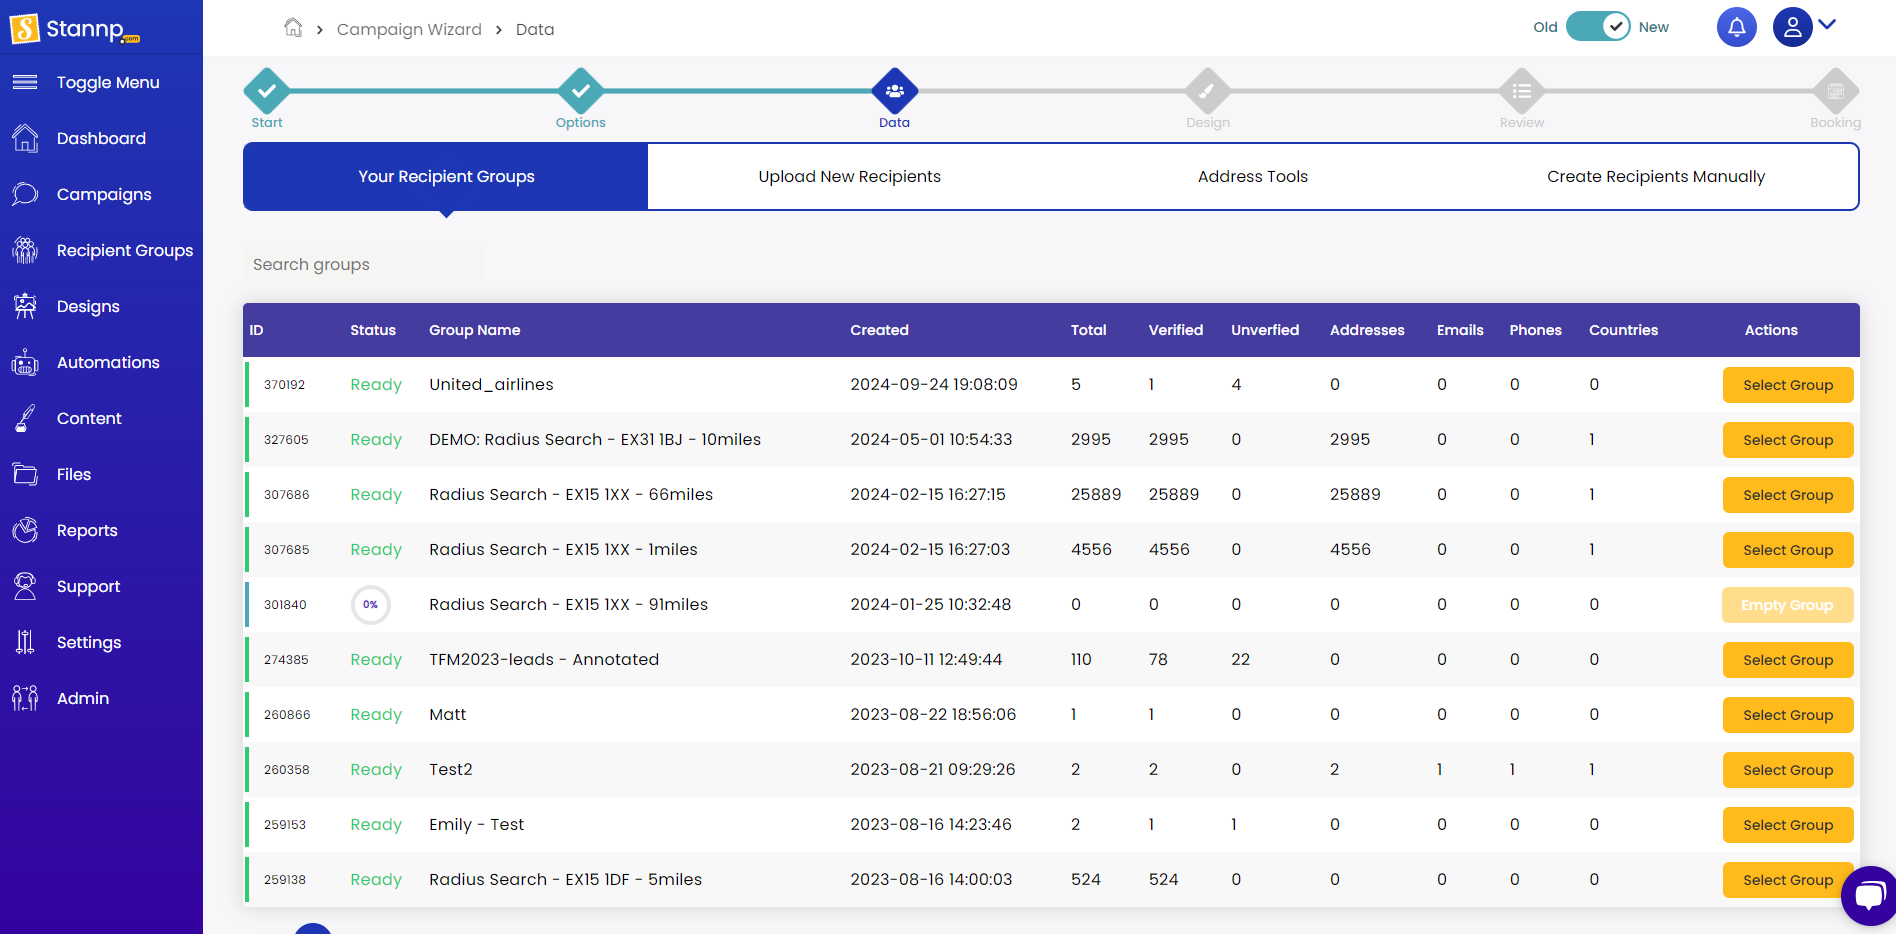Viewport: 1896px width, 934px height.
Task: Go back to Options wizard step
Action: tap(580, 92)
